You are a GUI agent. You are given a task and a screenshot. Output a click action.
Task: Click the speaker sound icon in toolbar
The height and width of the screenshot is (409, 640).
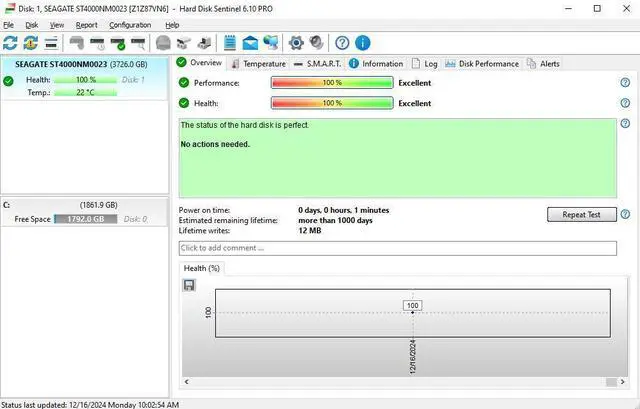(x=316, y=43)
